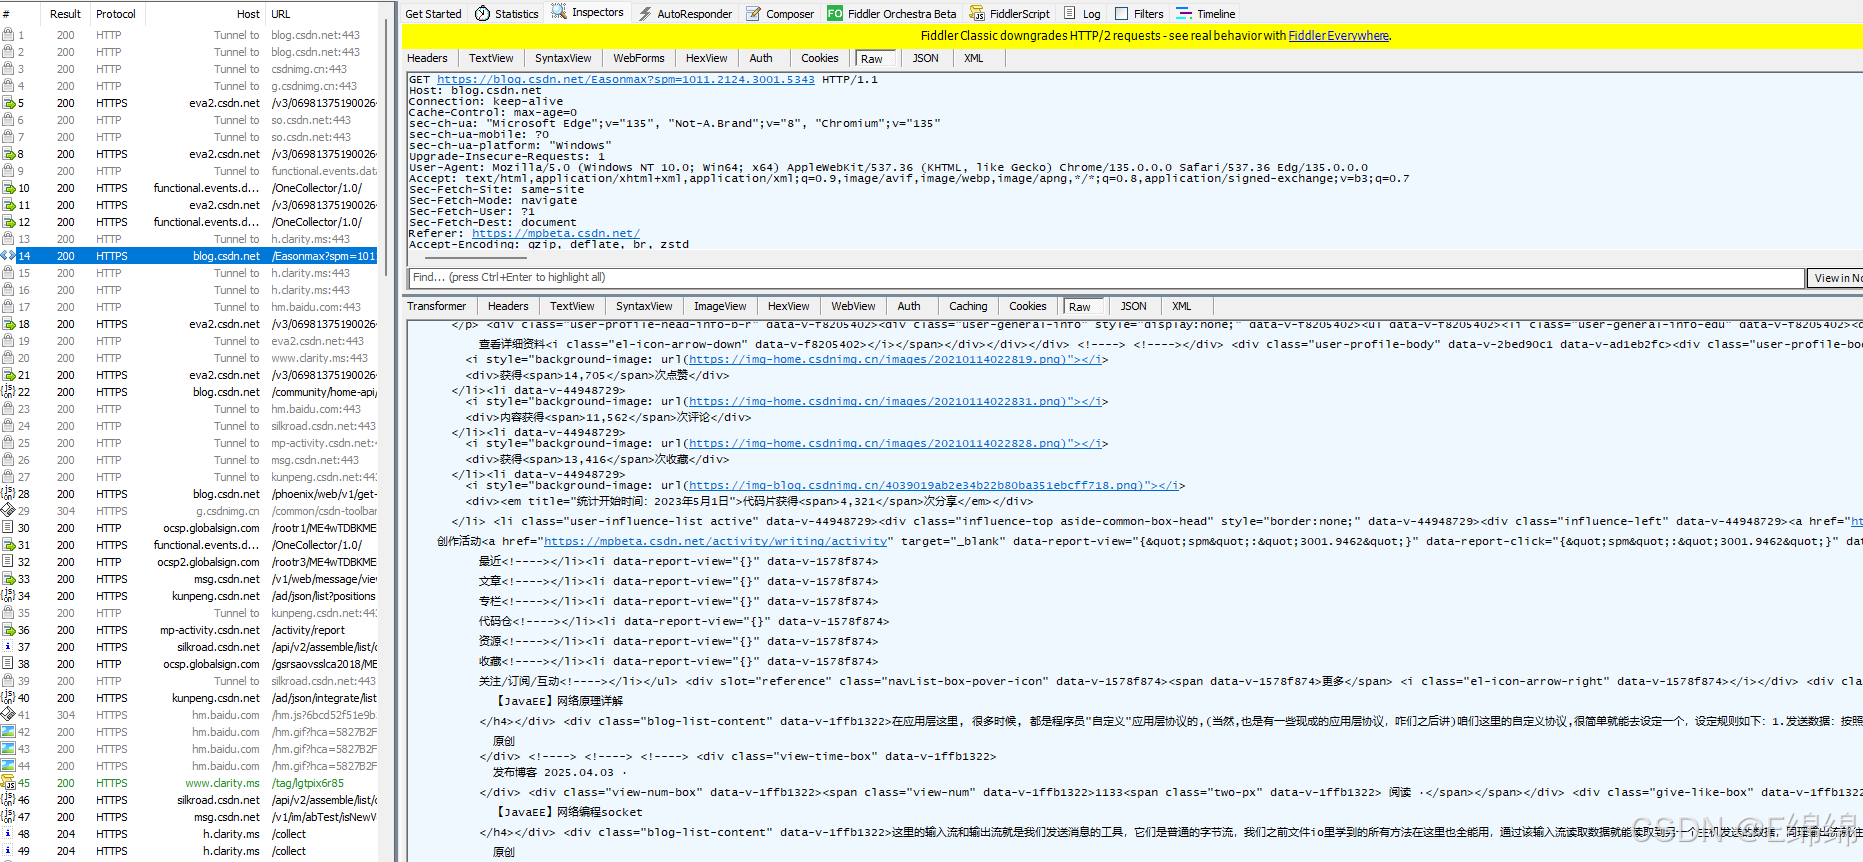Click the icon of session 41
Screen dimensions: 1863x862
click(x=8, y=715)
